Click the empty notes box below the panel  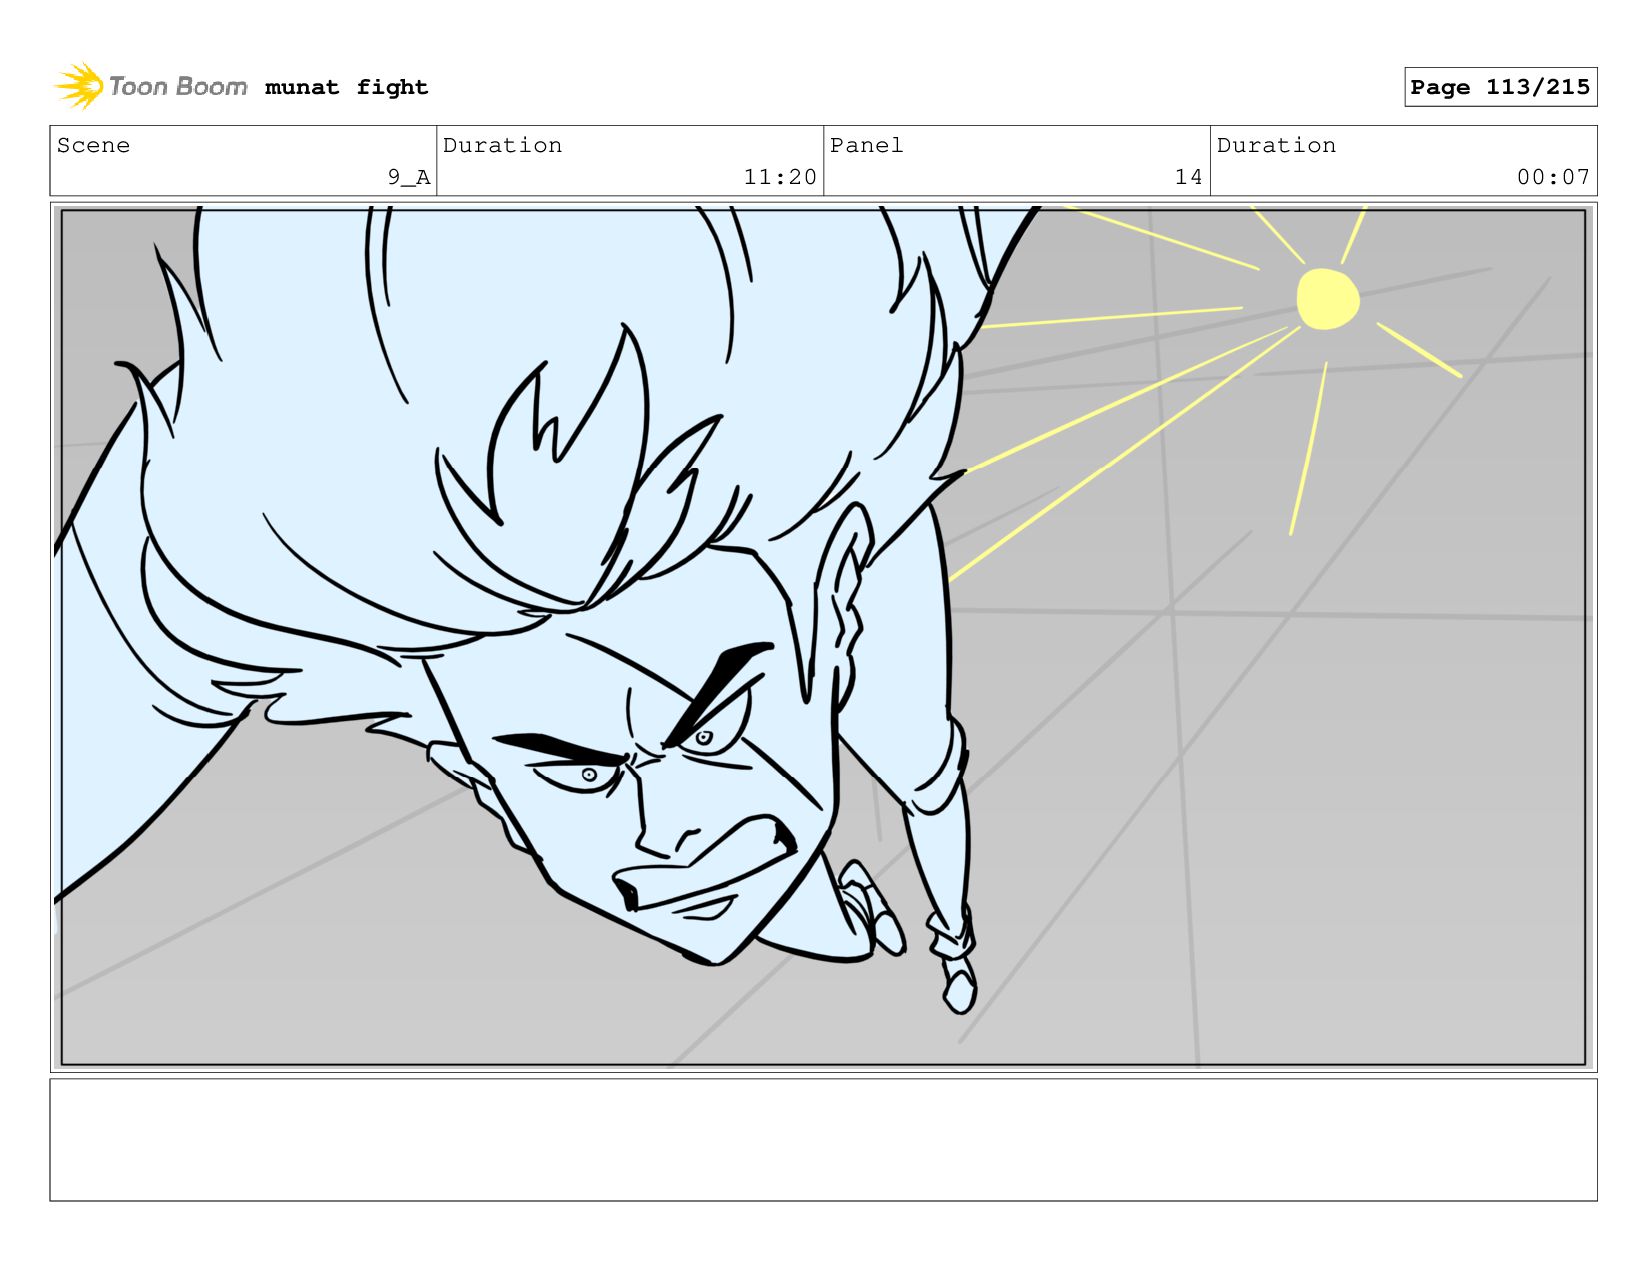[823, 1139]
